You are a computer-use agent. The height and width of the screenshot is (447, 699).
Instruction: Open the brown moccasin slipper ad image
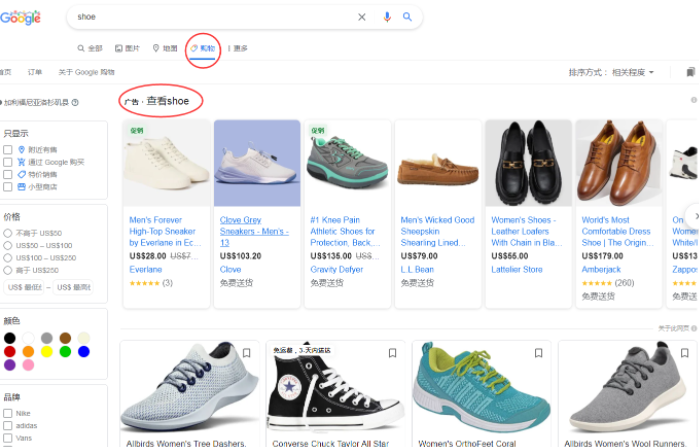[438, 163]
